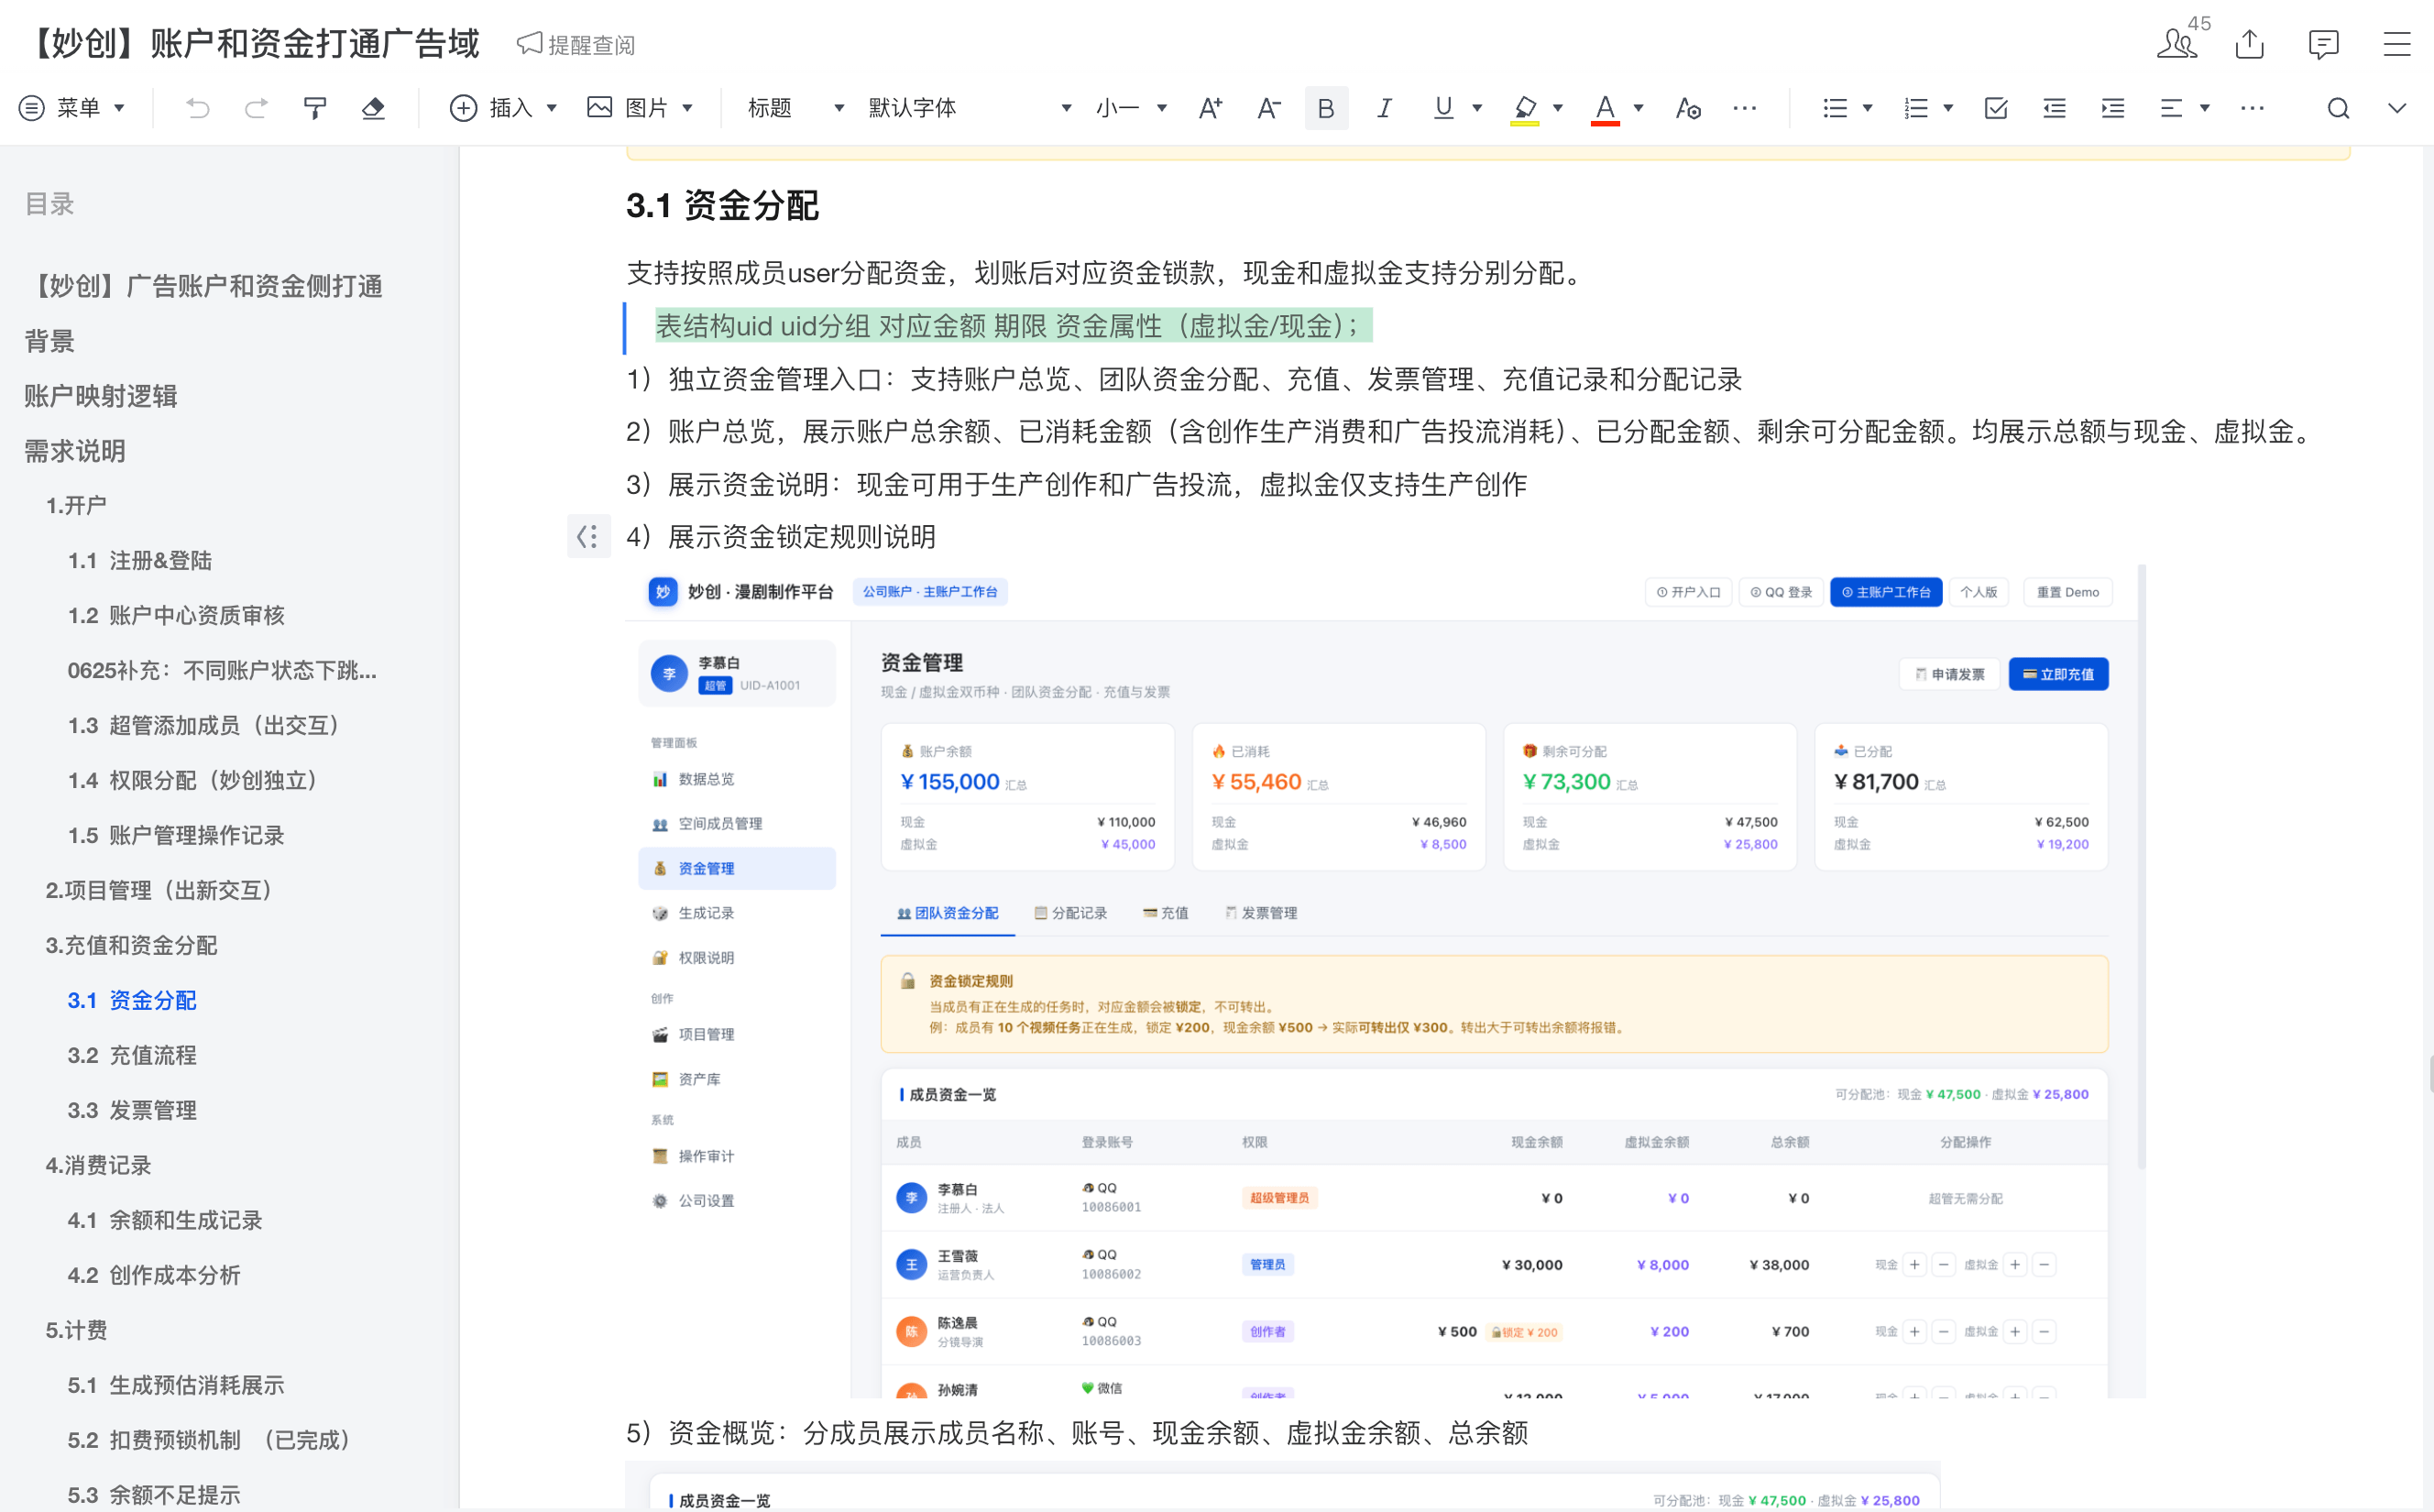Increase paragraph indent

[2113, 108]
